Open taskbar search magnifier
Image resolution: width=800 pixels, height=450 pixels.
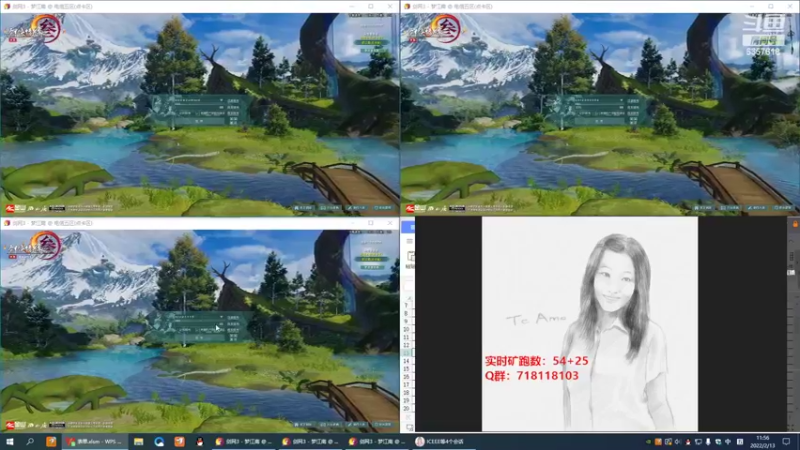pos(30,441)
